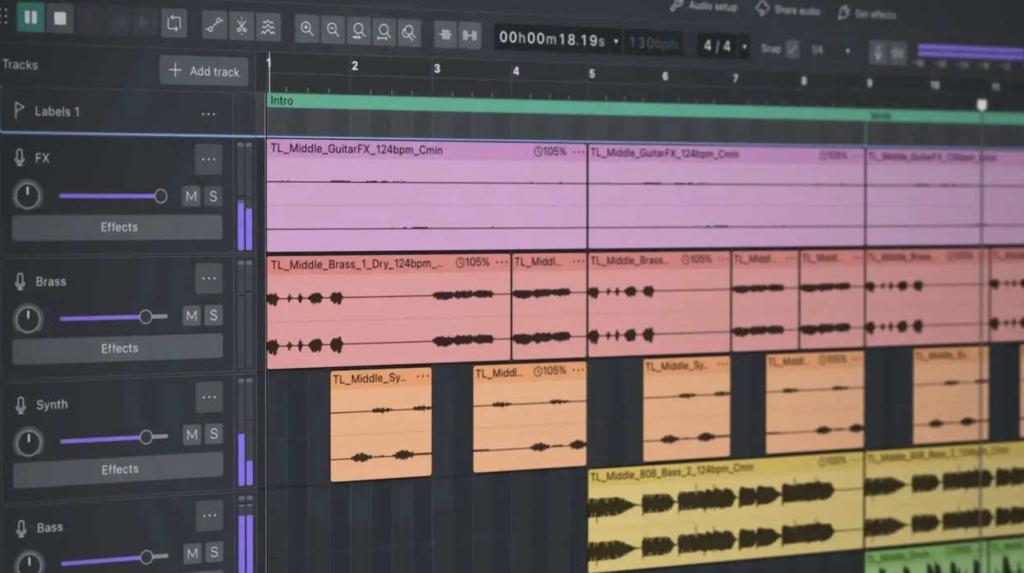Image resolution: width=1024 pixels, height=573 pixels.
Task: Click the 130 bpm tempo field
Action: tap(654, 44)
